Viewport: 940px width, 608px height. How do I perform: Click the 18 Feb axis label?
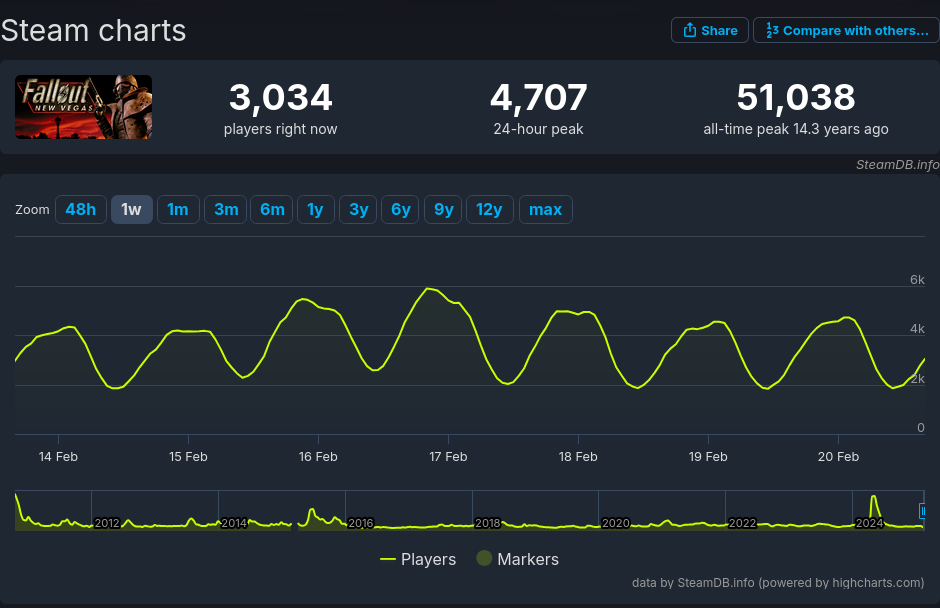coord(578,457)
